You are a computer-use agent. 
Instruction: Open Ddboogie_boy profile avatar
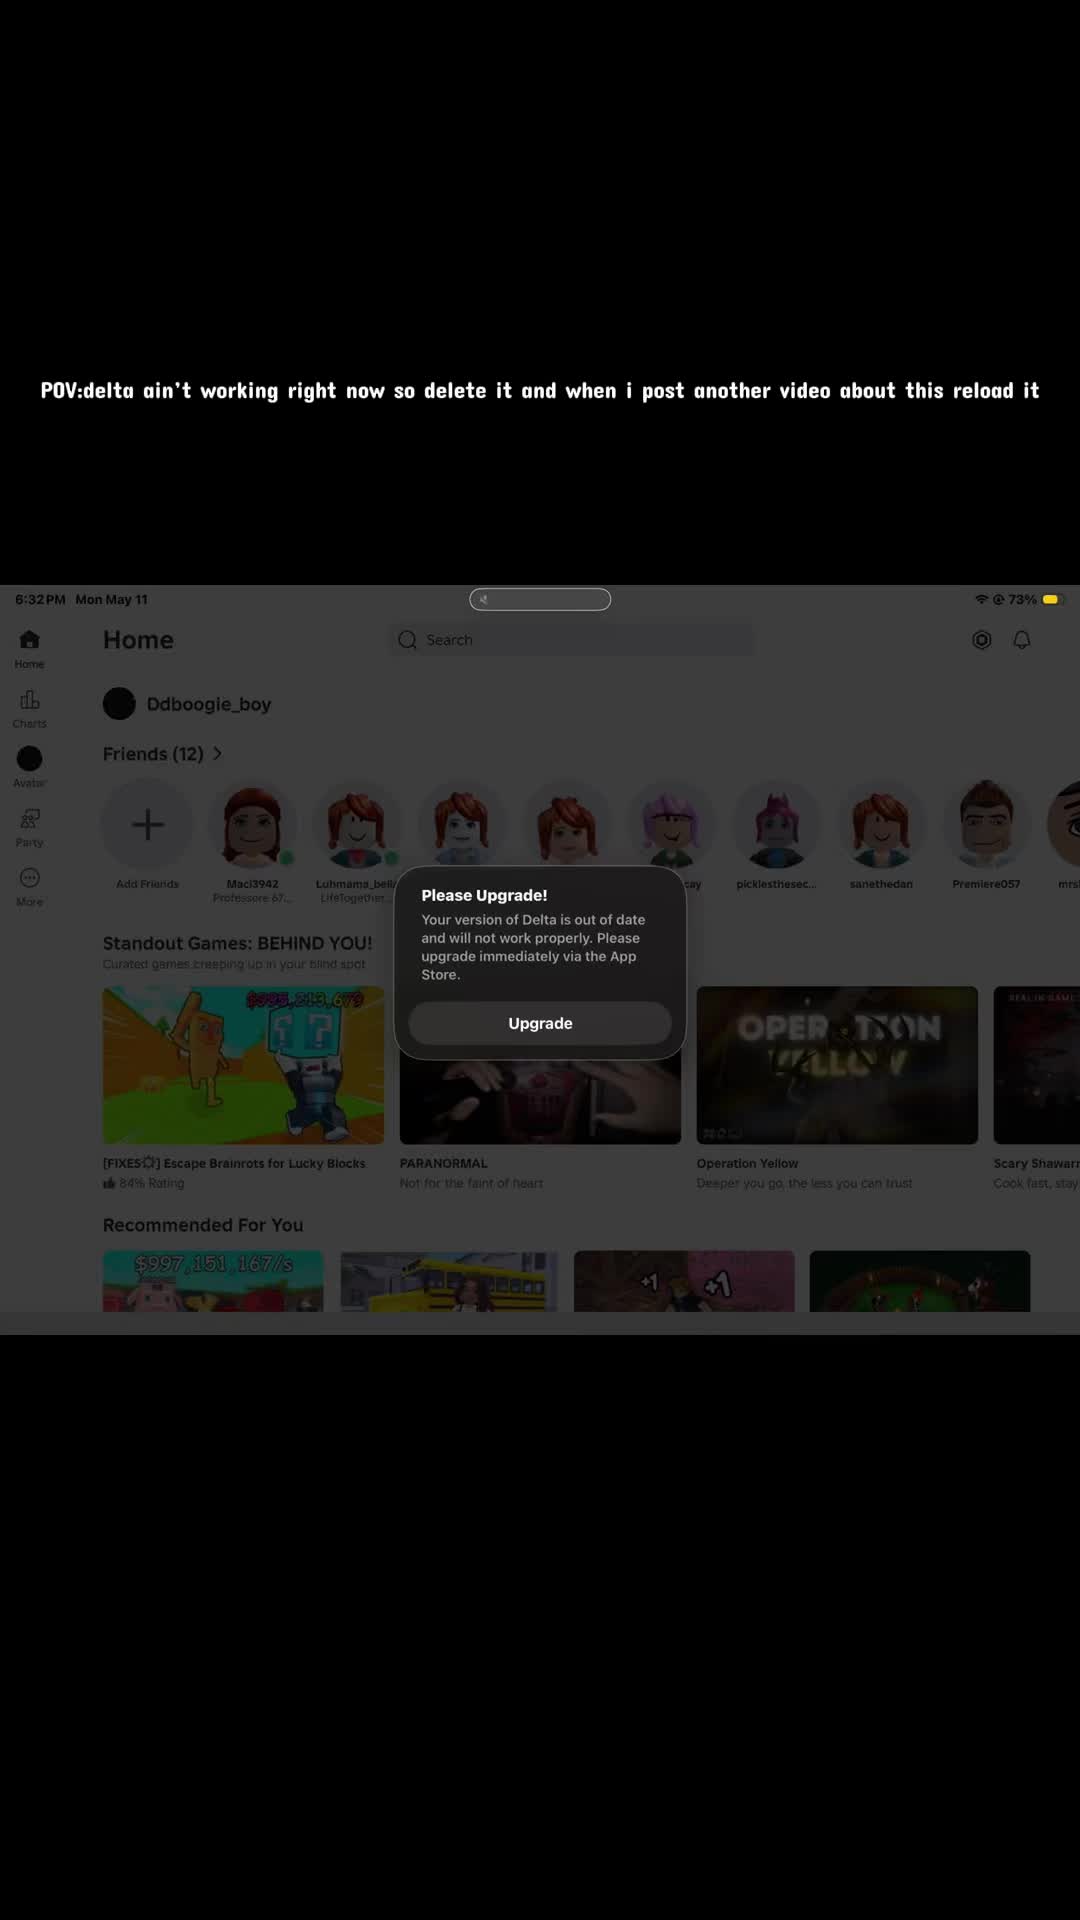tap(119, 704)
